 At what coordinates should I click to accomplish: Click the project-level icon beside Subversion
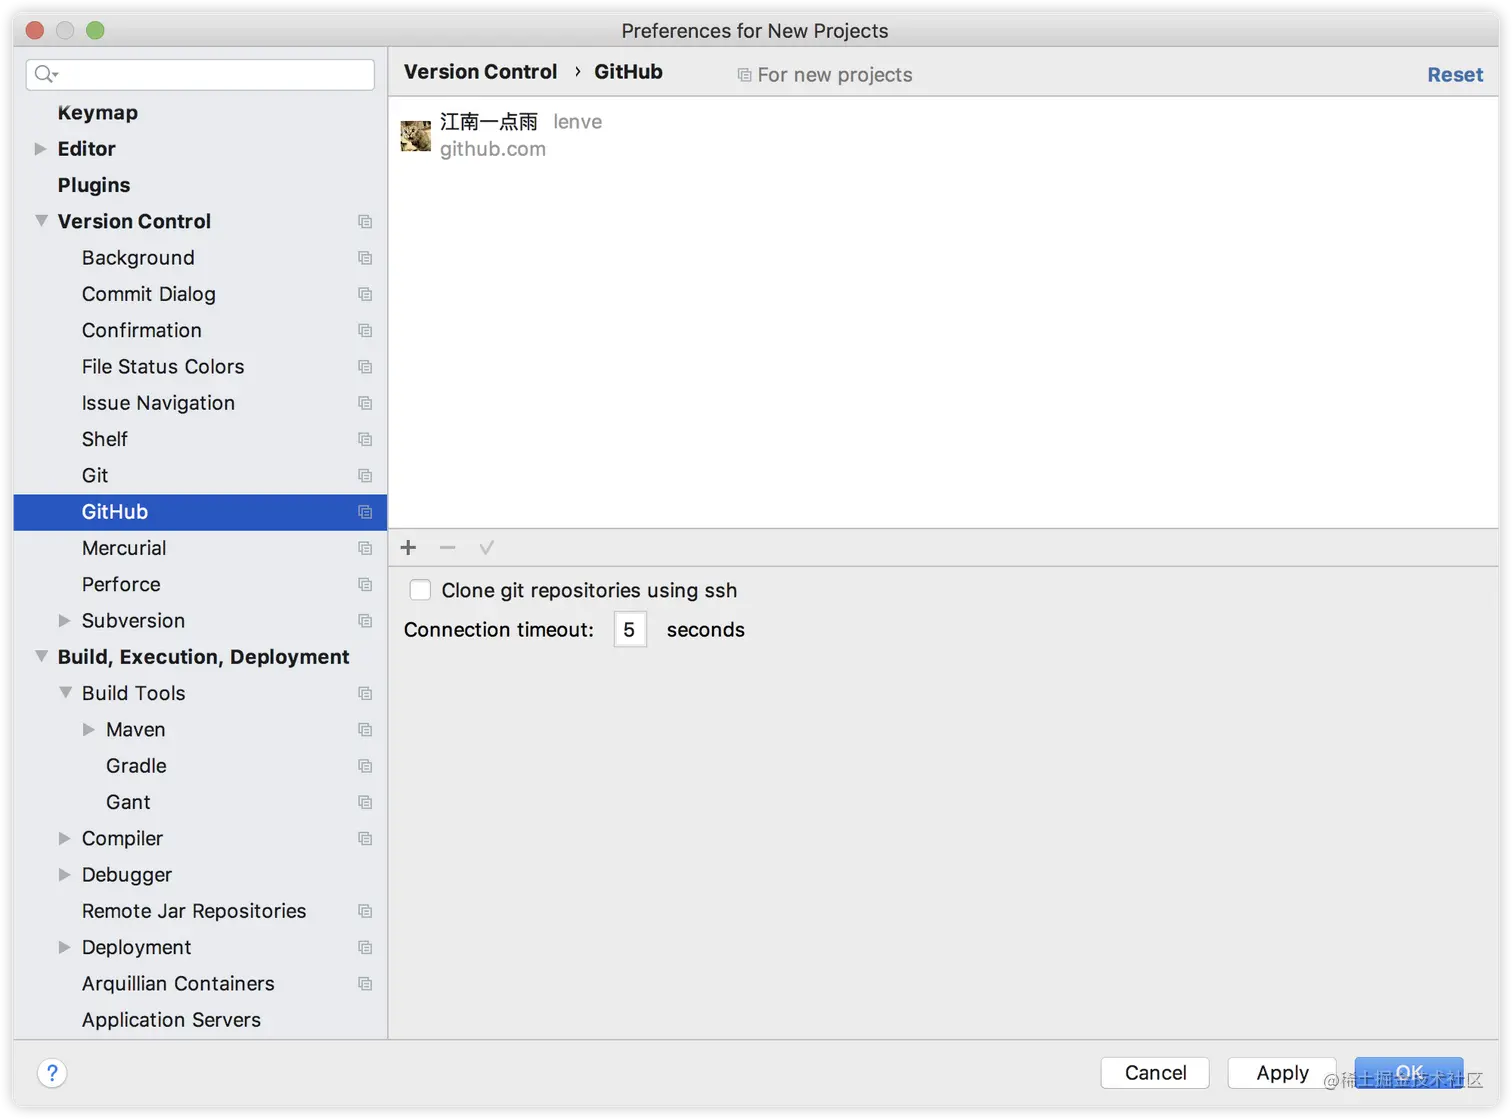(x=365, y=621)
